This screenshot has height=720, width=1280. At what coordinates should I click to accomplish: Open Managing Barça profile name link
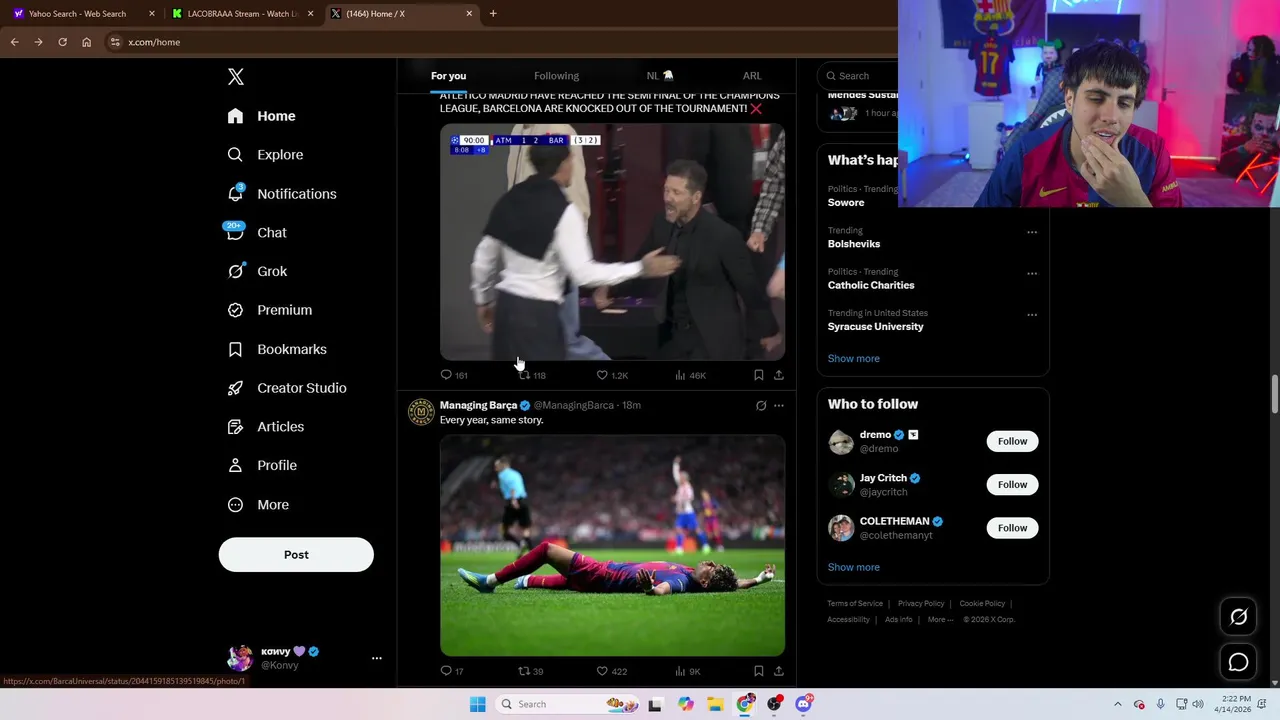tap(478, 405)
